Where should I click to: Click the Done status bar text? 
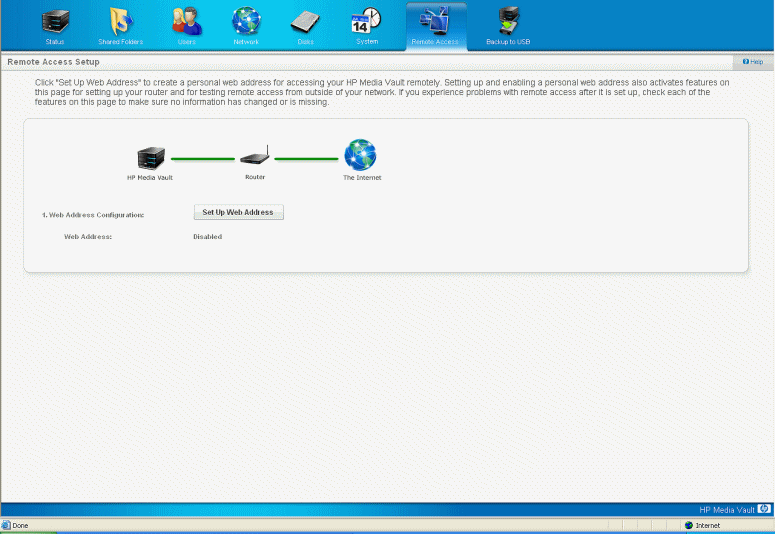[x=19, y=526]
